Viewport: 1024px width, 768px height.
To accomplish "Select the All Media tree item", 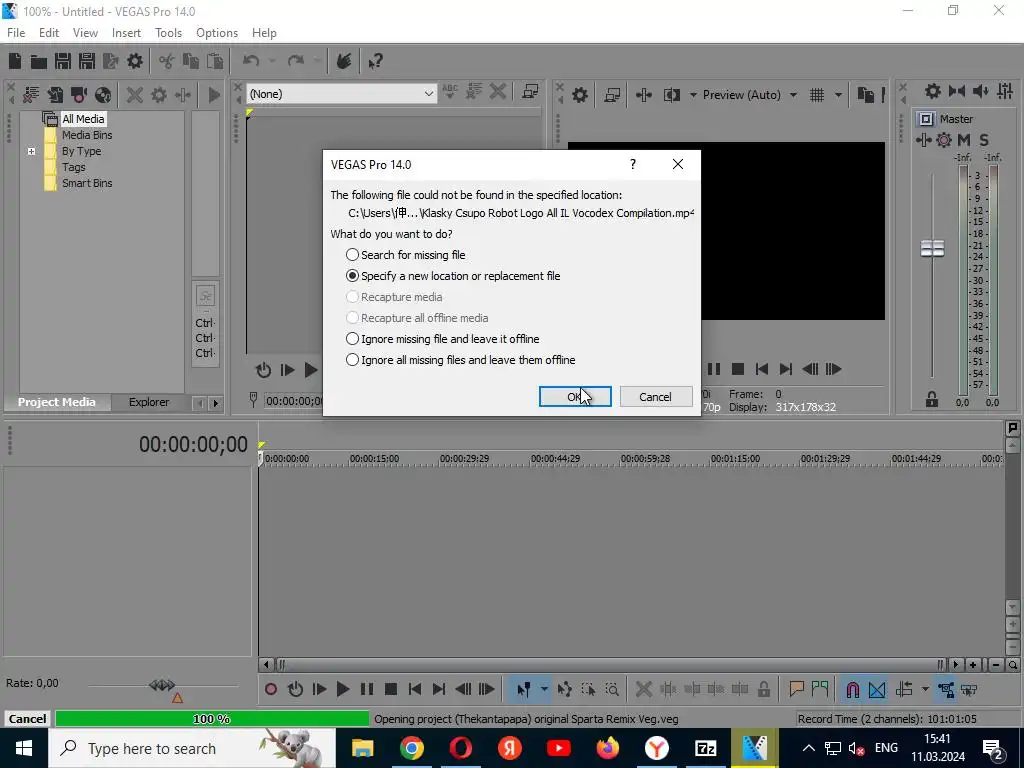I will point(82,119).
